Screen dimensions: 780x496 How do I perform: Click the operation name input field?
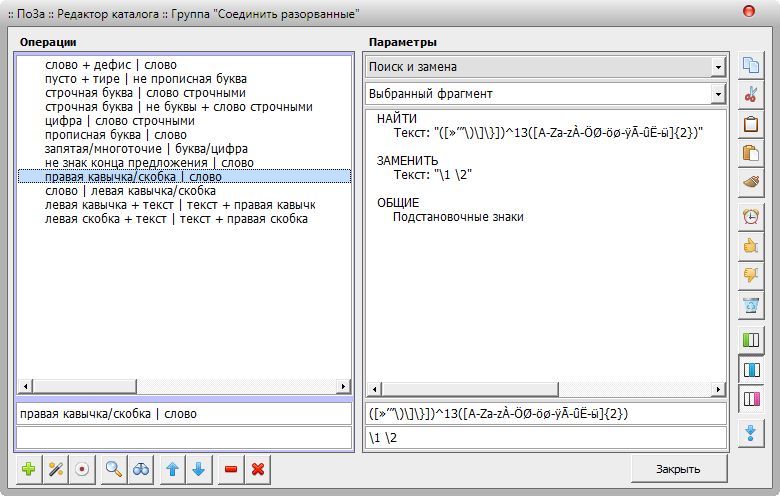click(184, 414)
